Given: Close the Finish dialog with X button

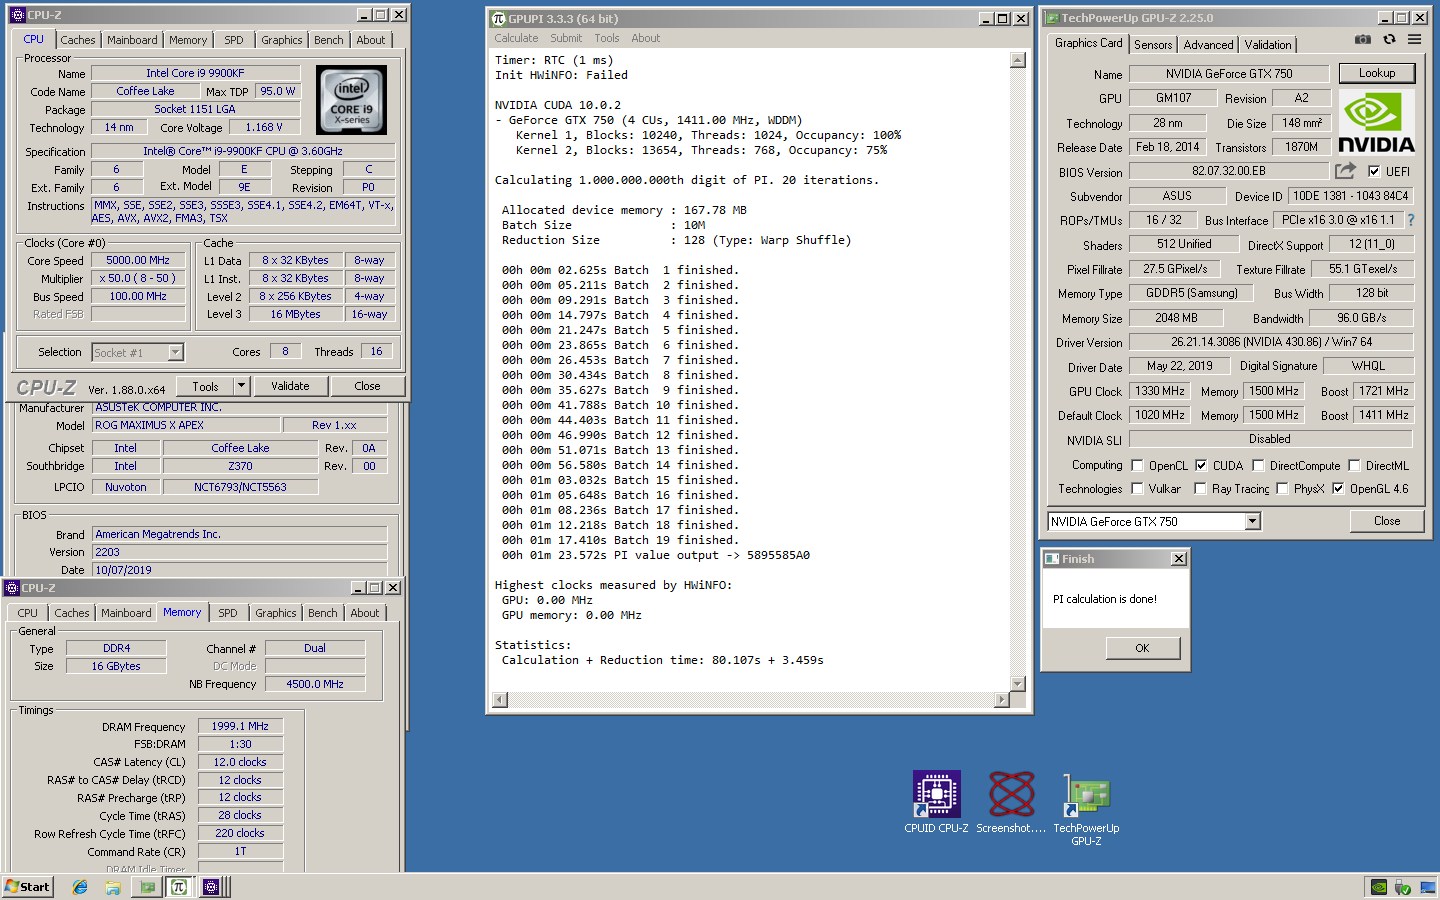Looking at the screenshot, I should pyautogui.click(x=1178, y=559).
